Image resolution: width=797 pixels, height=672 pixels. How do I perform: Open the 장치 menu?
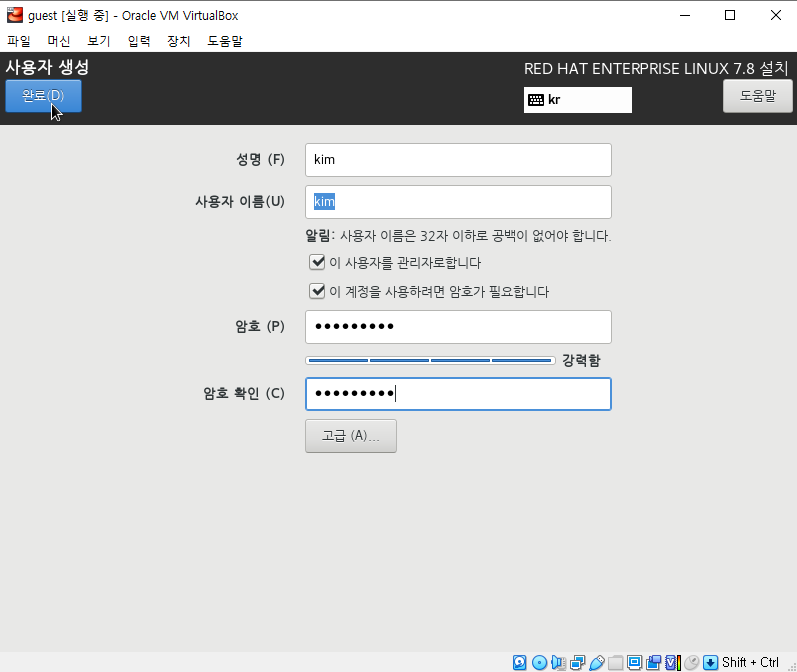[179, 41]
